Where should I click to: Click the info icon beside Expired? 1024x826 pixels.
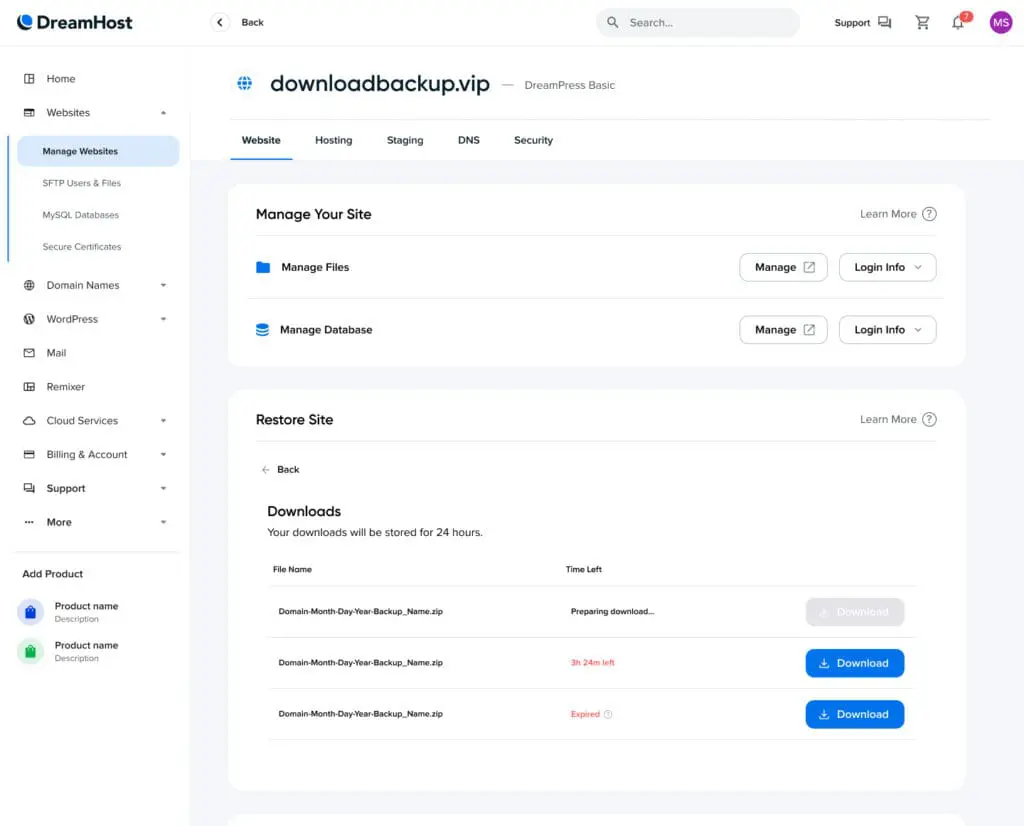608,714
